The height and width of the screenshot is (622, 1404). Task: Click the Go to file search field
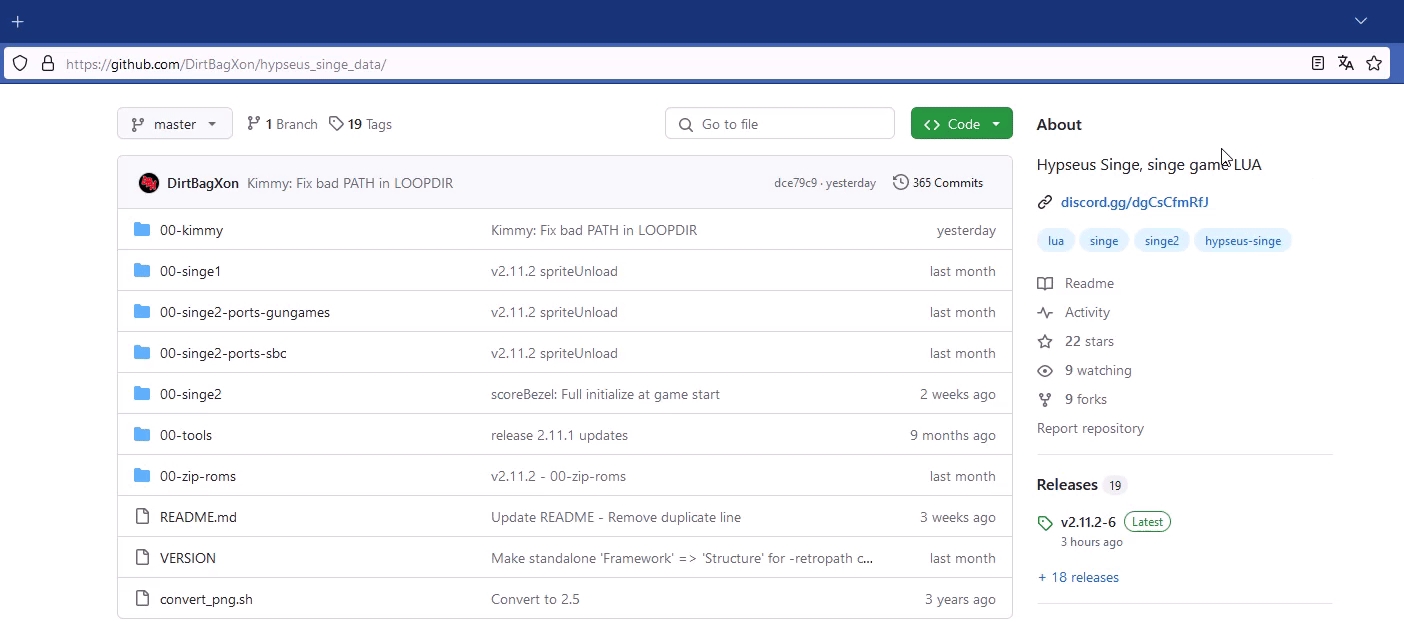click(780, 124)
